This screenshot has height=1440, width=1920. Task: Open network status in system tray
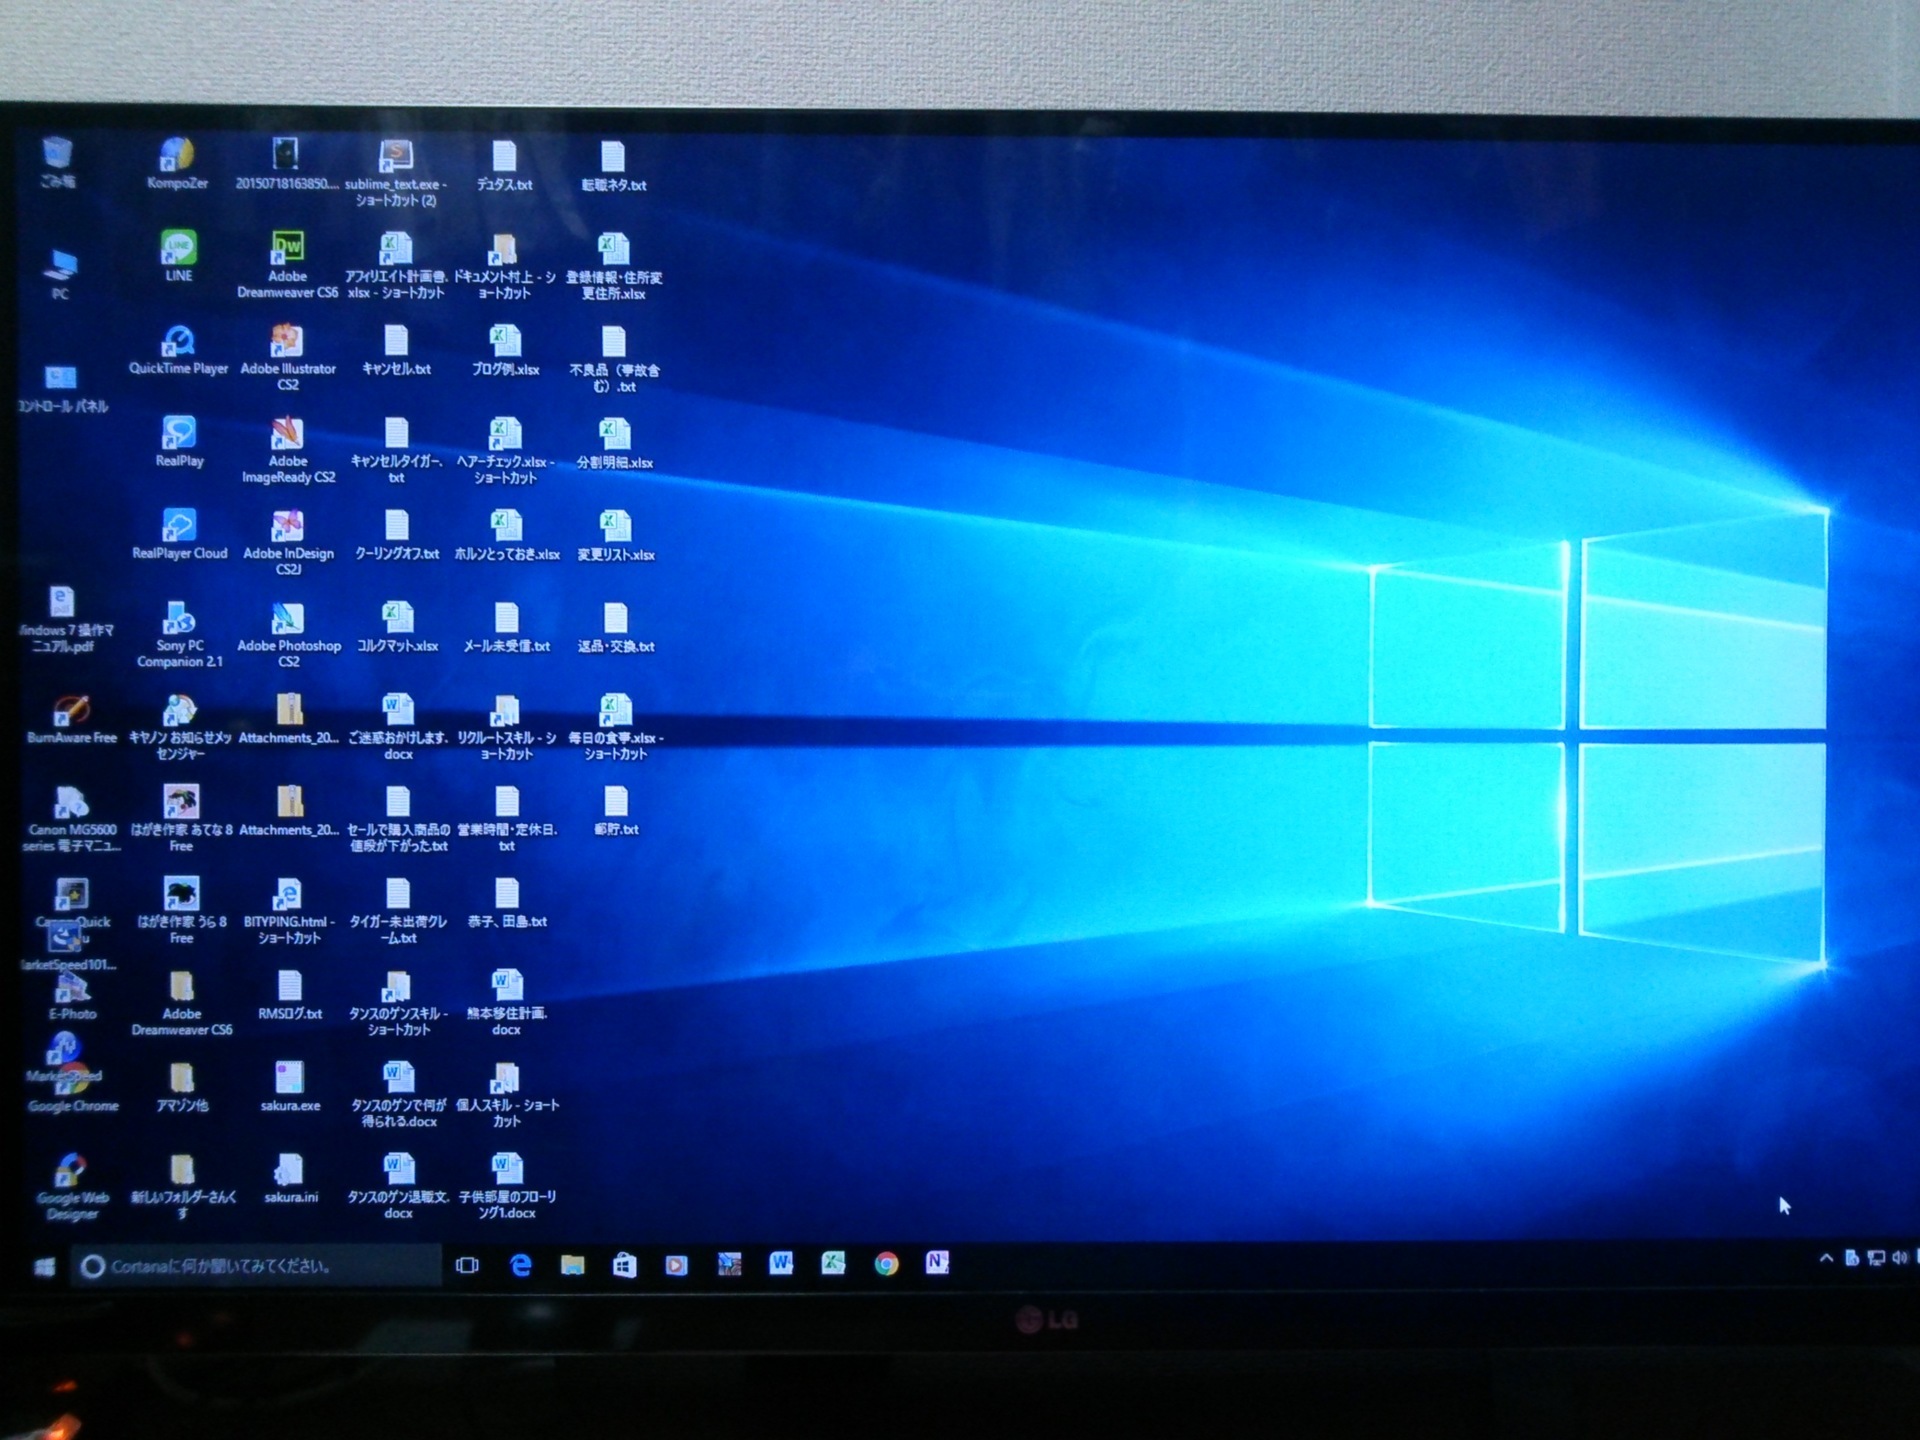1876,1258
